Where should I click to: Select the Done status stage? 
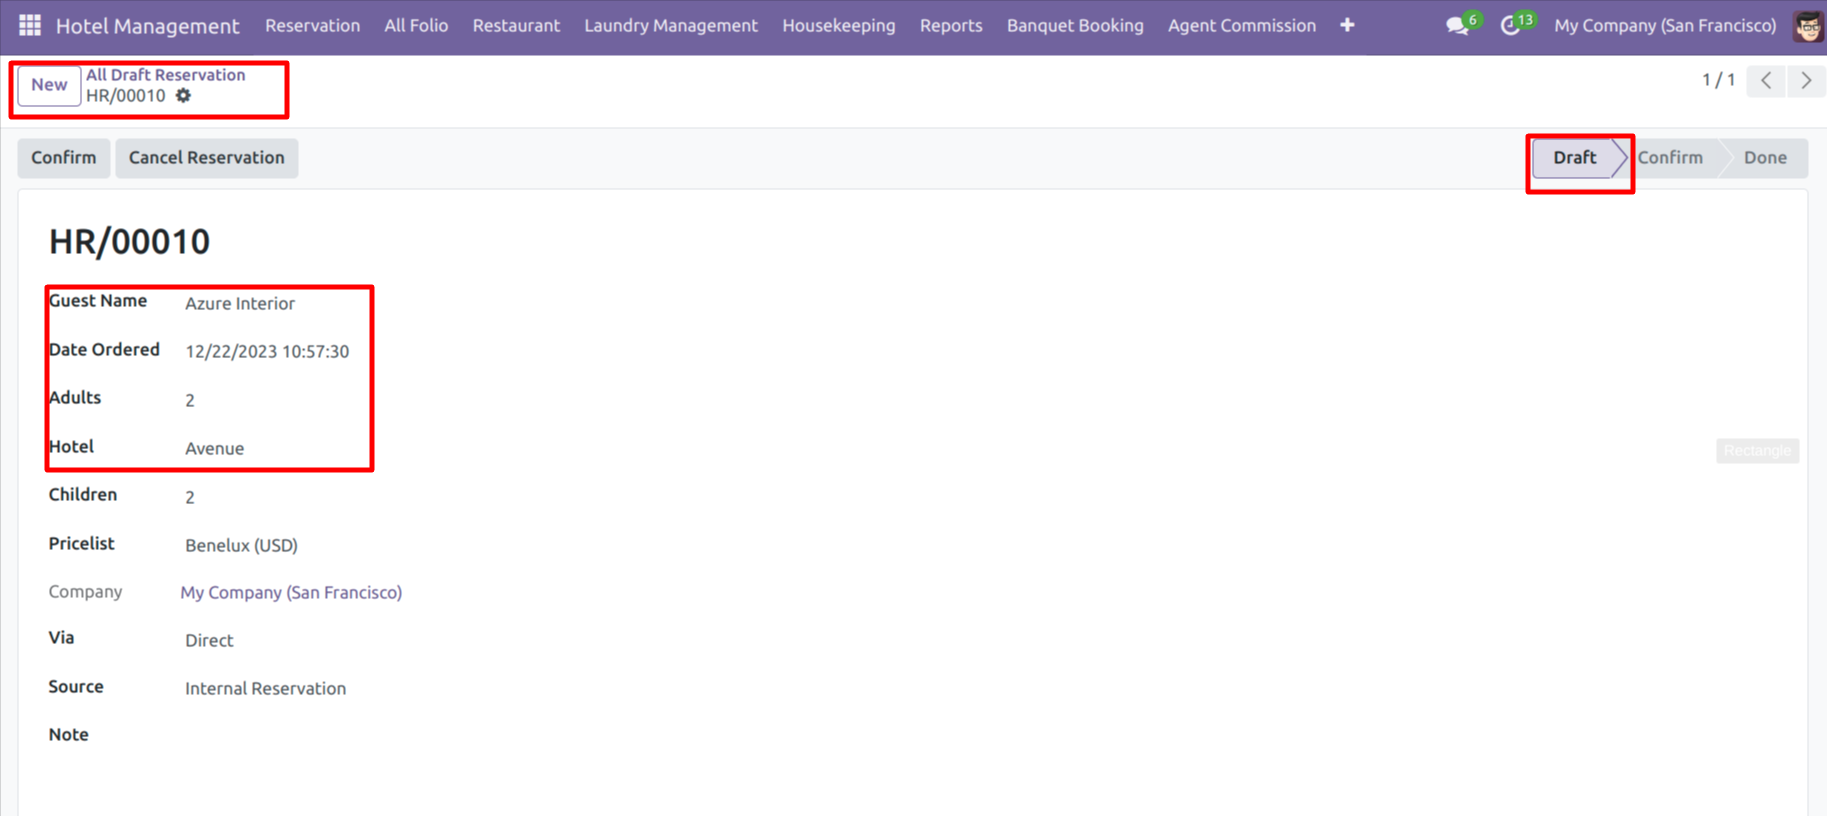1764,158
